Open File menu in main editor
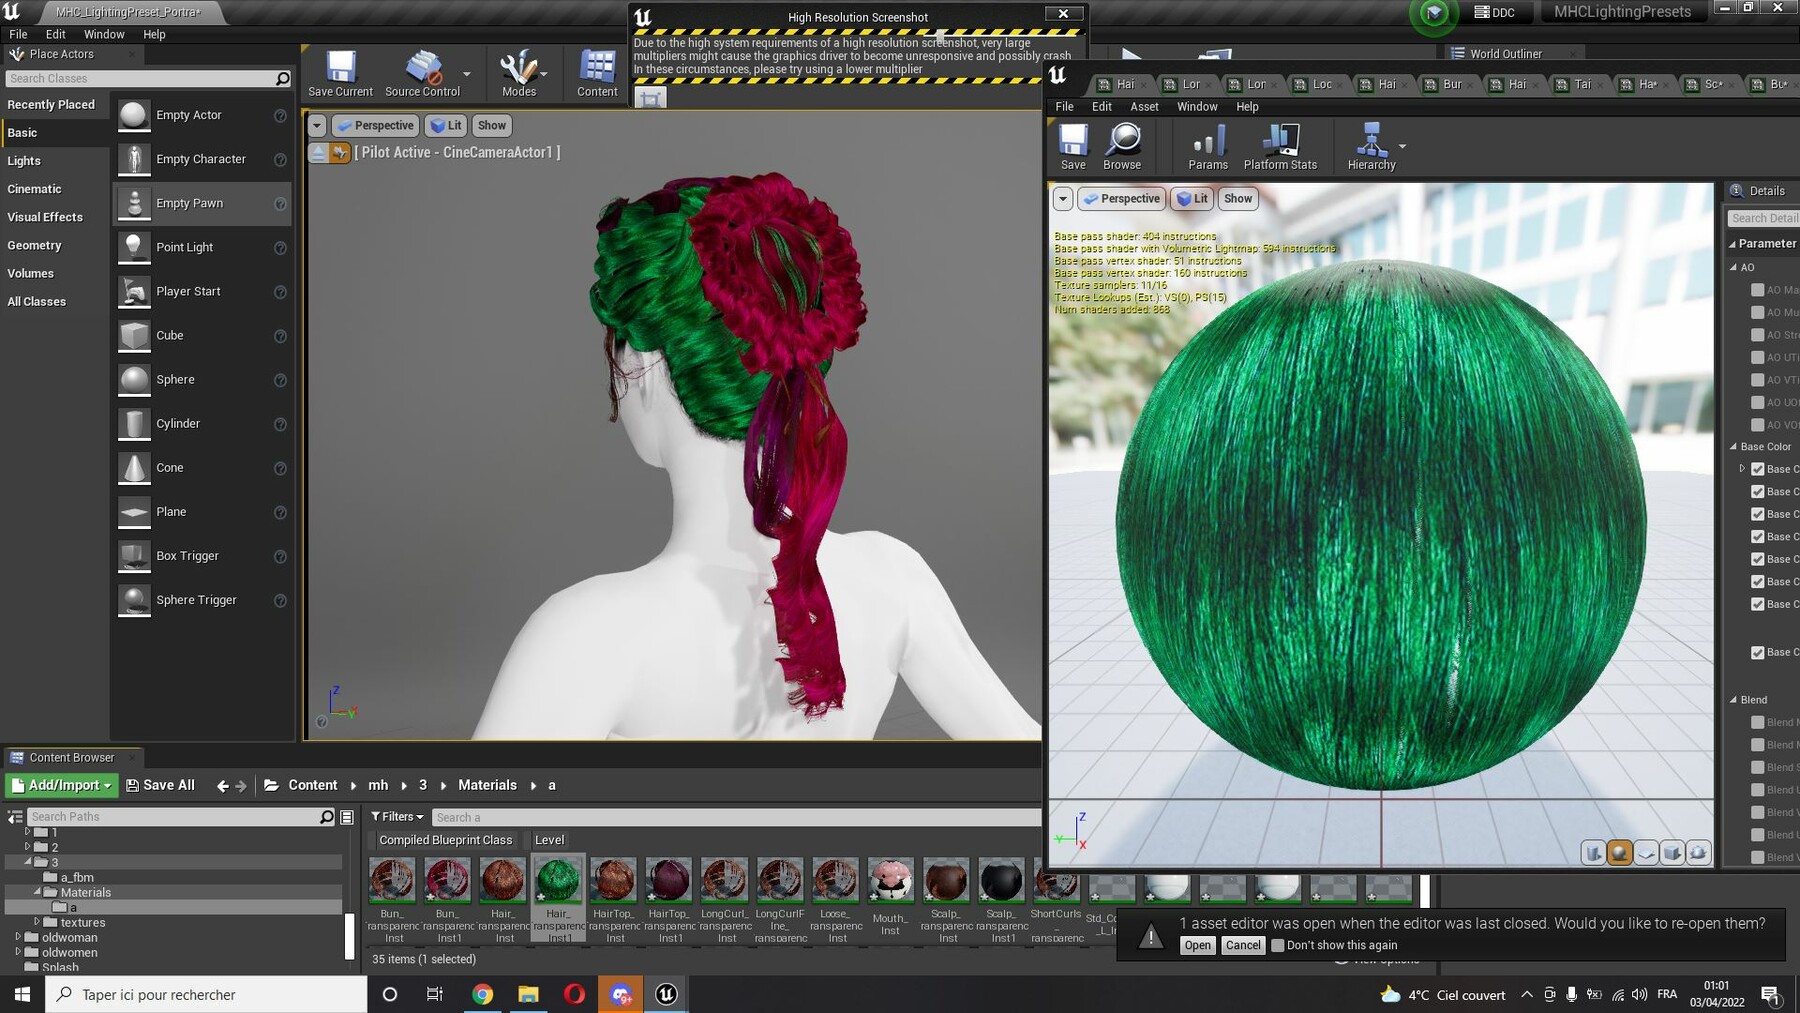Viewport: 1800px width, 1013px height. tap(18, 34)
